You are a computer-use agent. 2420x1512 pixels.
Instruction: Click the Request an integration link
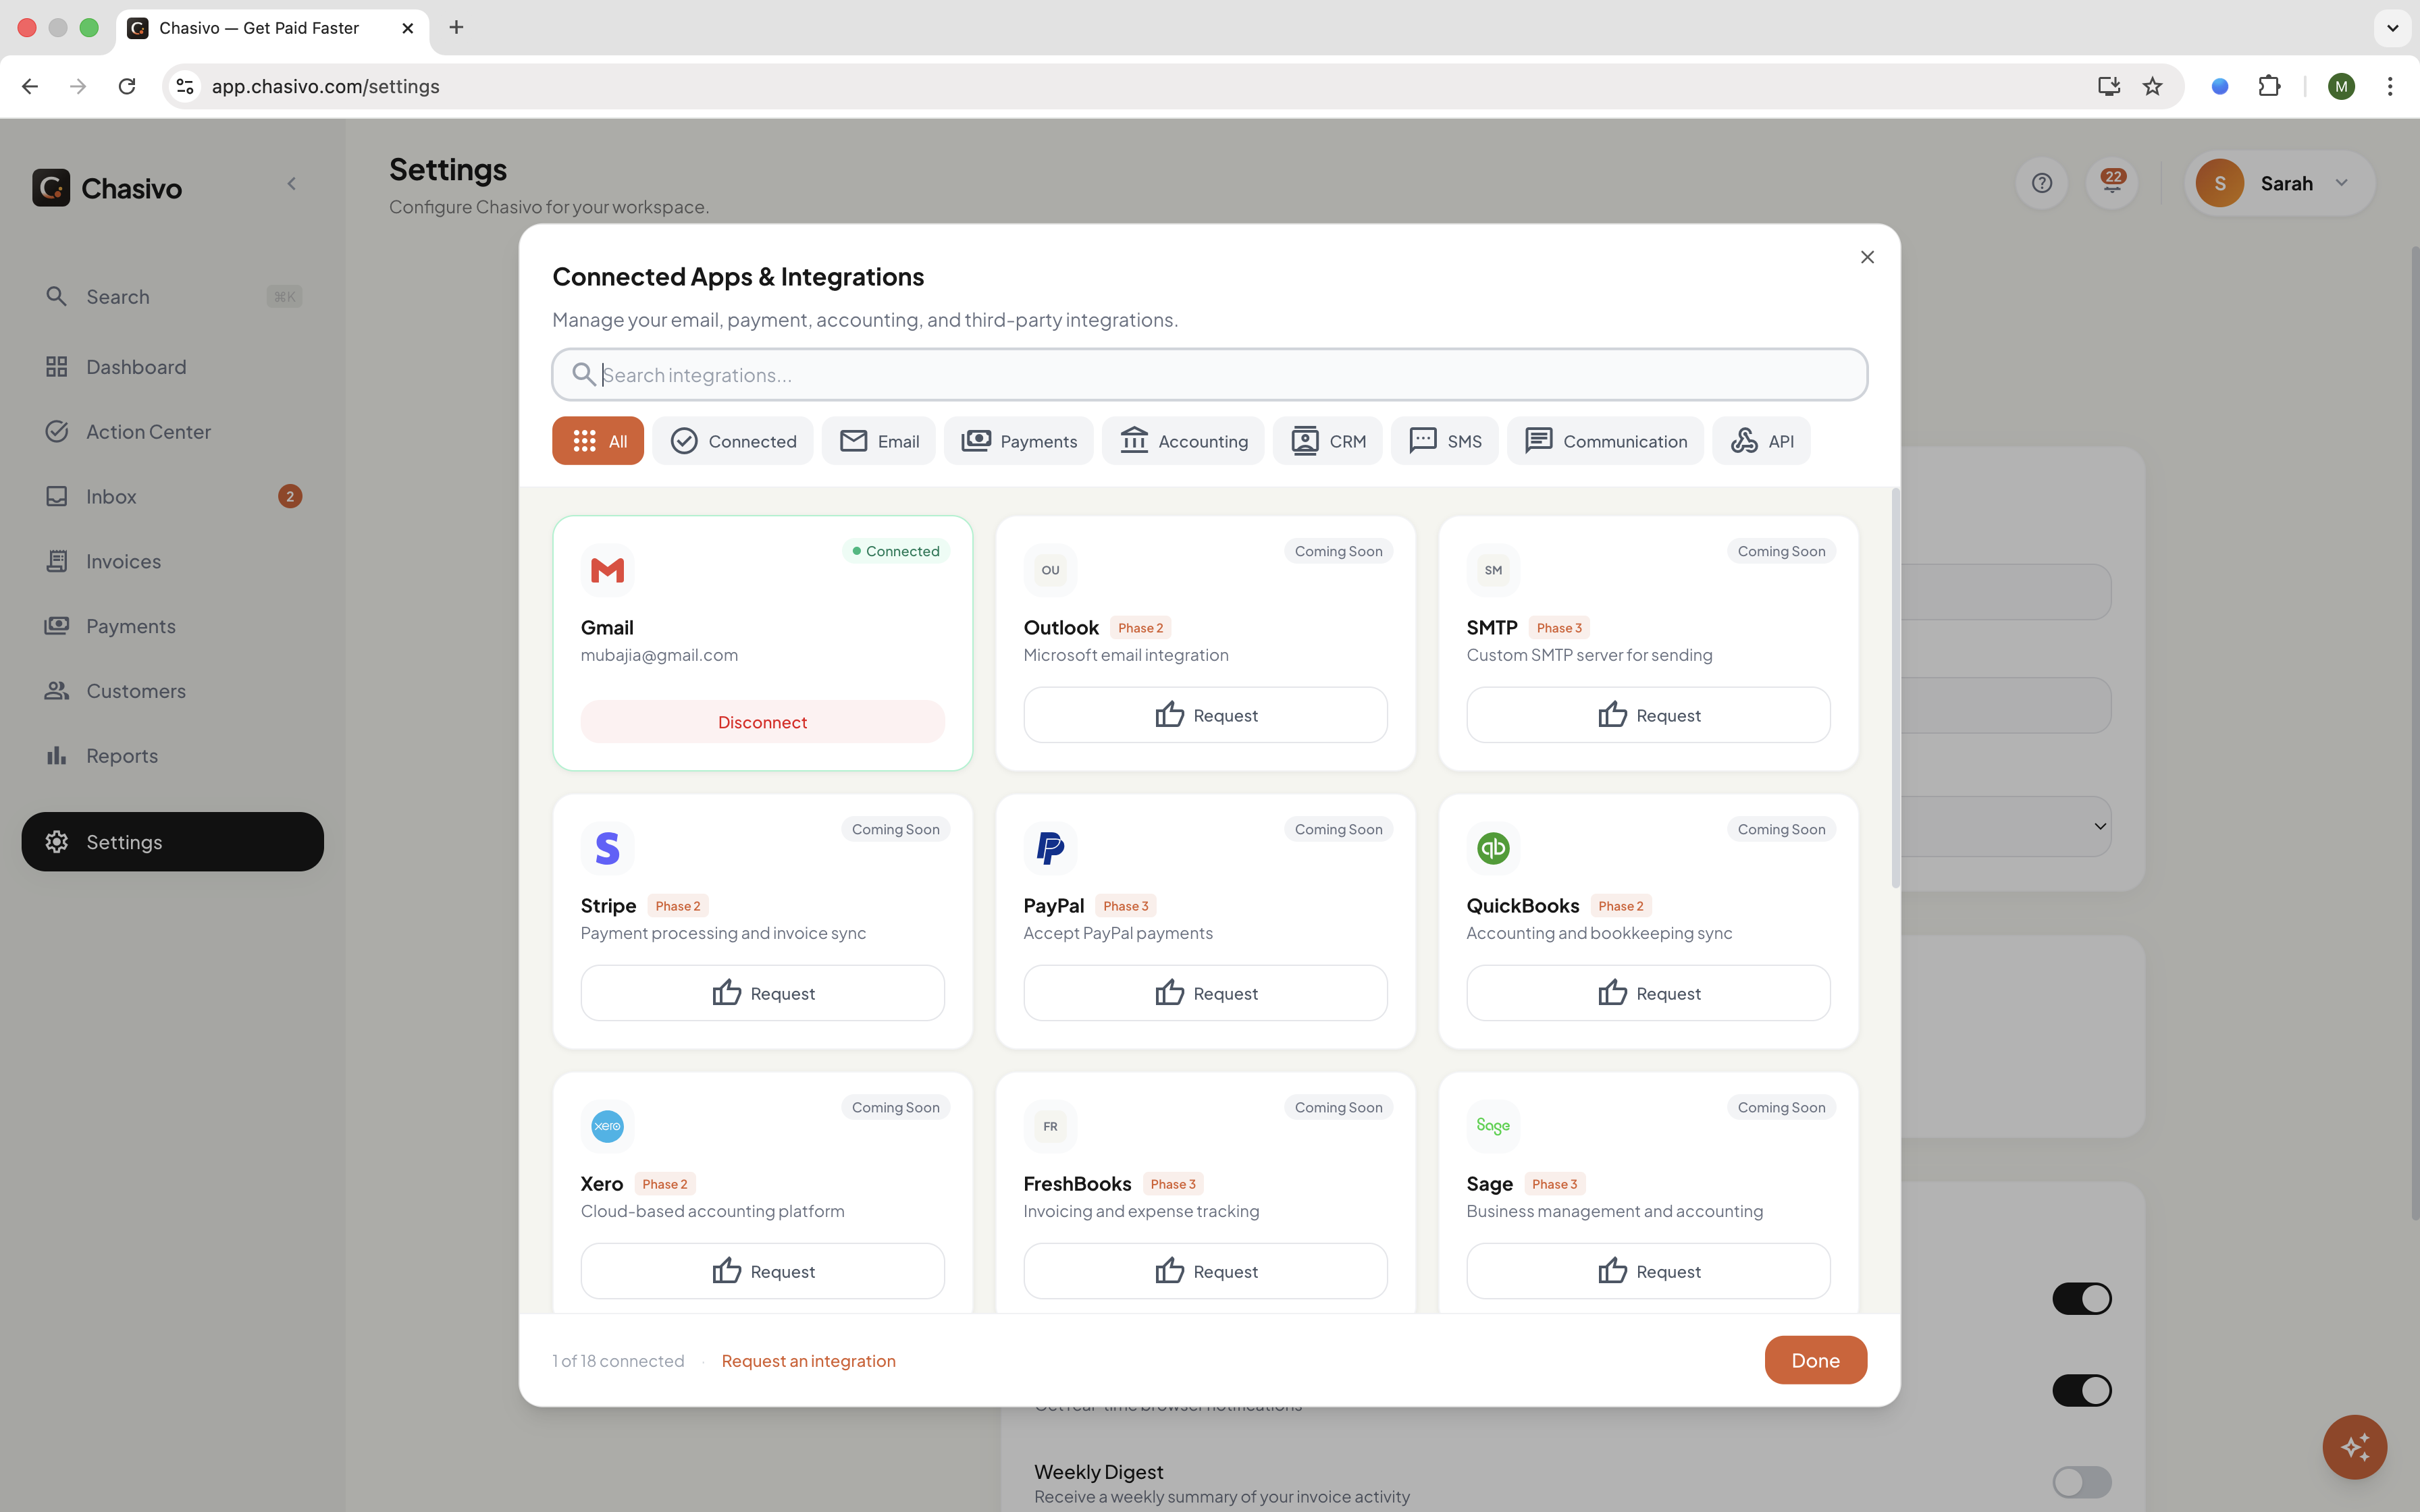809,1361
